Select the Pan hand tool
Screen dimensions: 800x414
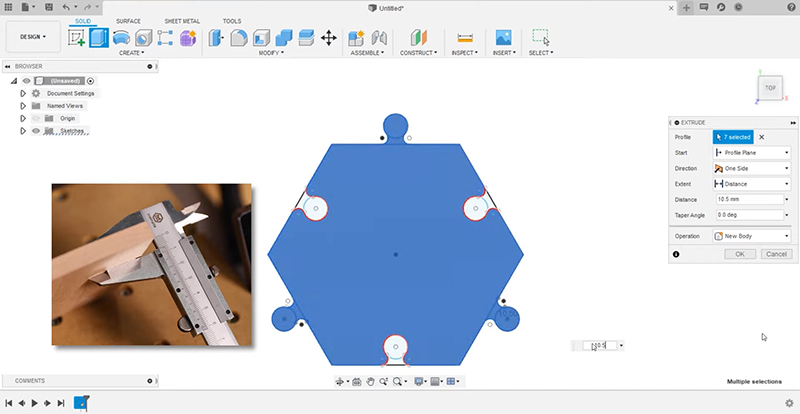pyautogui.click(x=370, y=381)
